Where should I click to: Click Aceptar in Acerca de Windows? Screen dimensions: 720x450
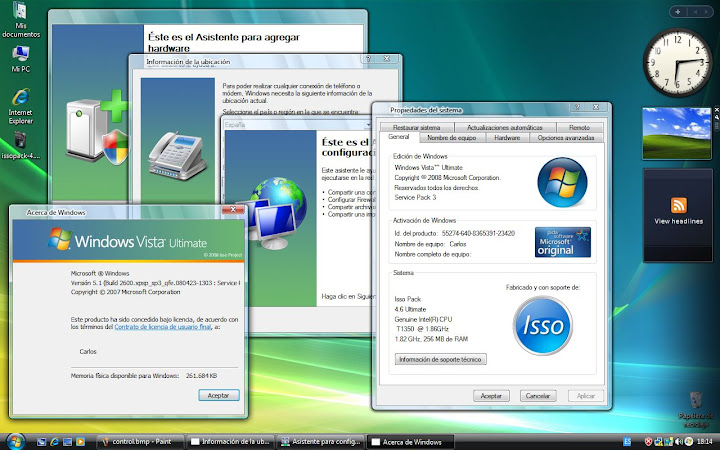tap(219, 395)
